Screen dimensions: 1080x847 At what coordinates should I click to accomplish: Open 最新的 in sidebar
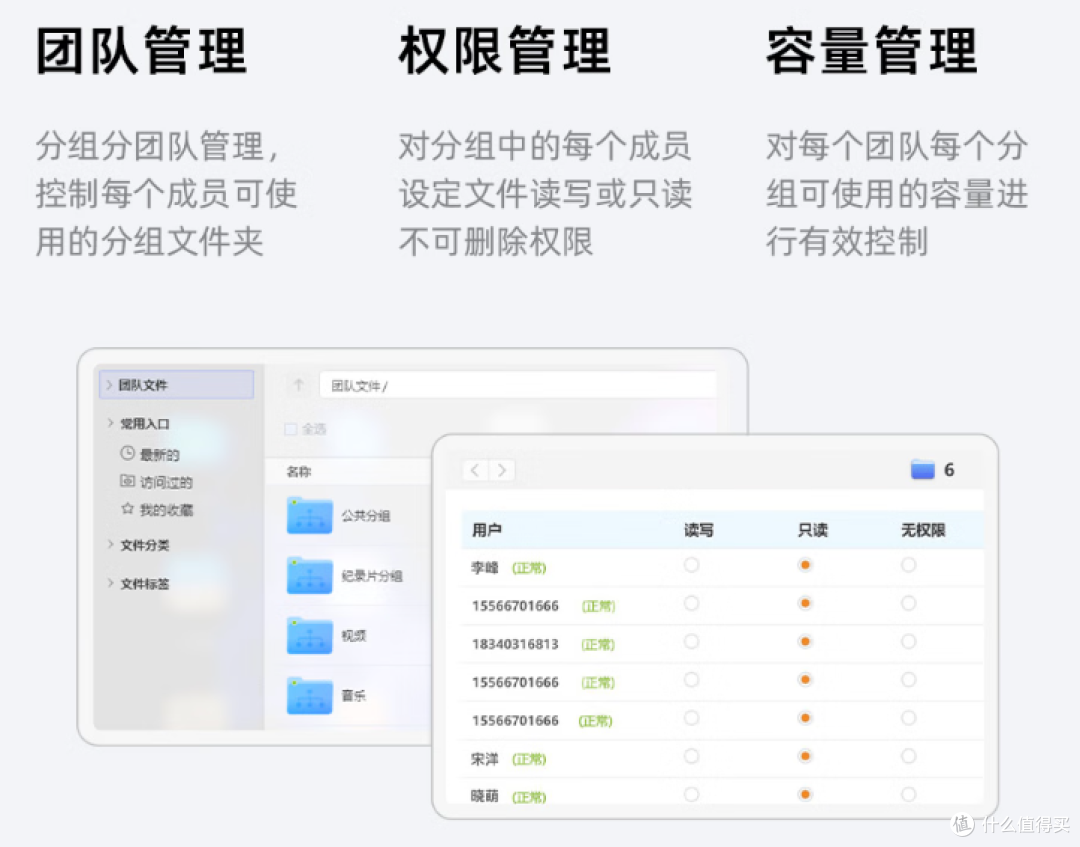159,454
